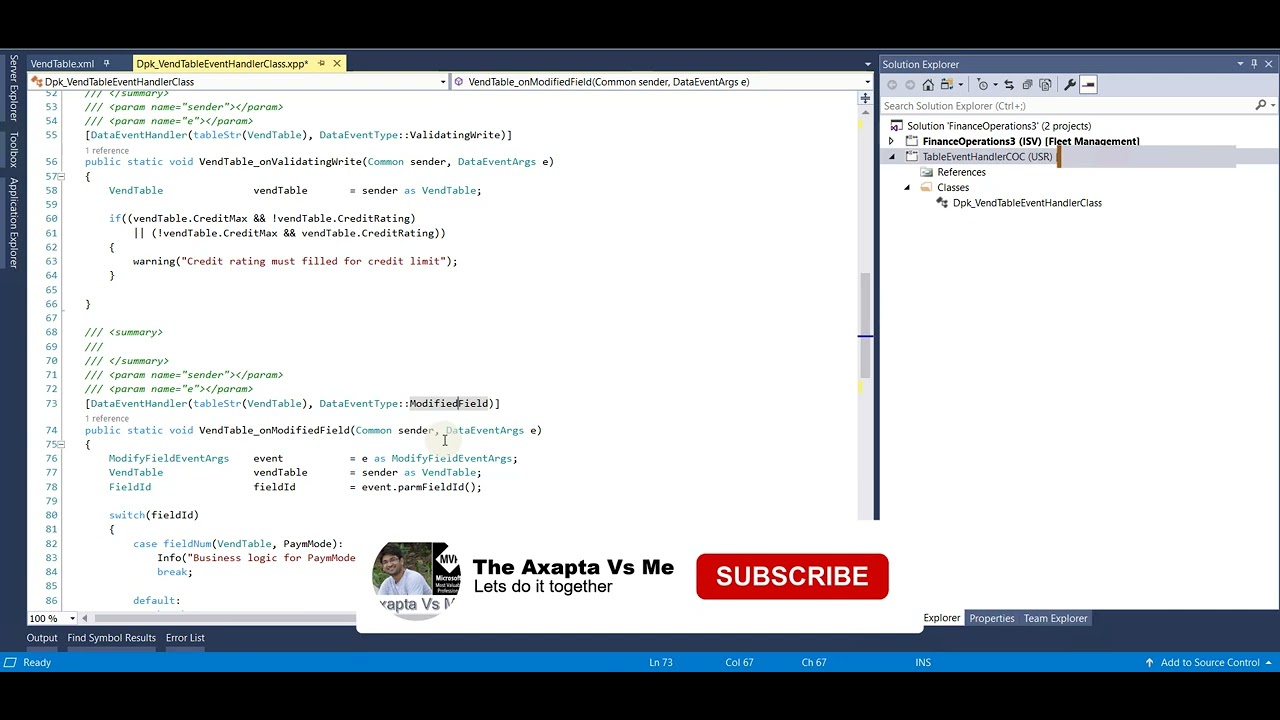Toggle Preview Selected Items button
The height and width of the screenshot is (720, 1280).
(1088, 85)
